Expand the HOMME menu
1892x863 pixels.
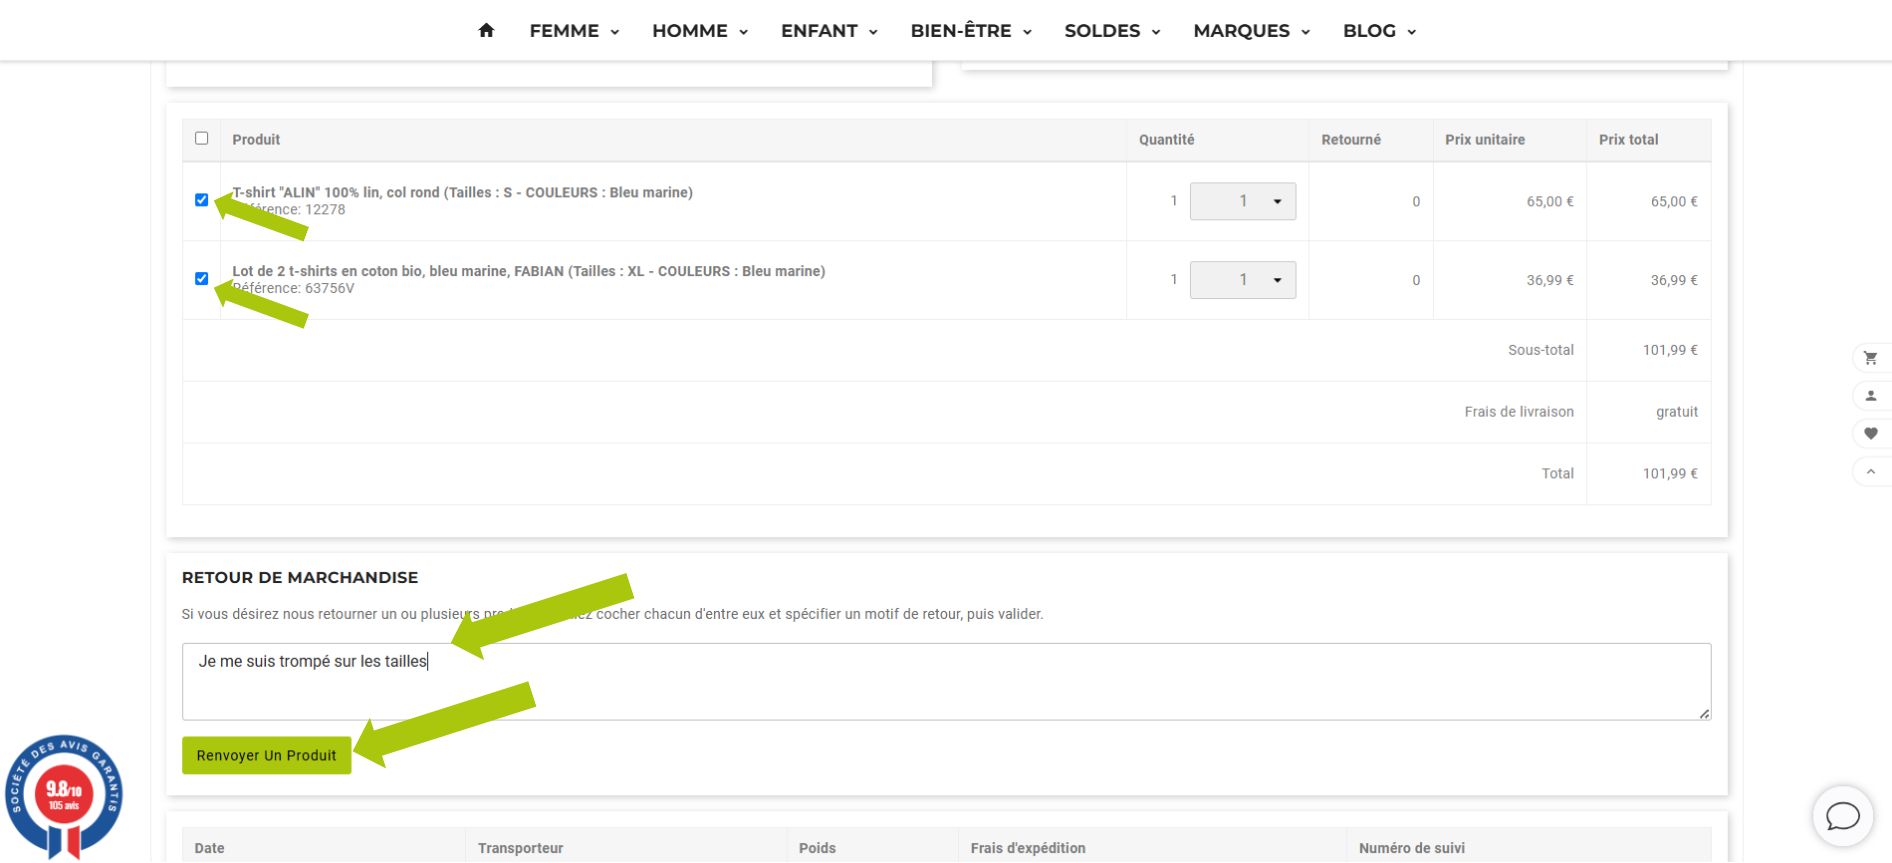click(700, 31)
